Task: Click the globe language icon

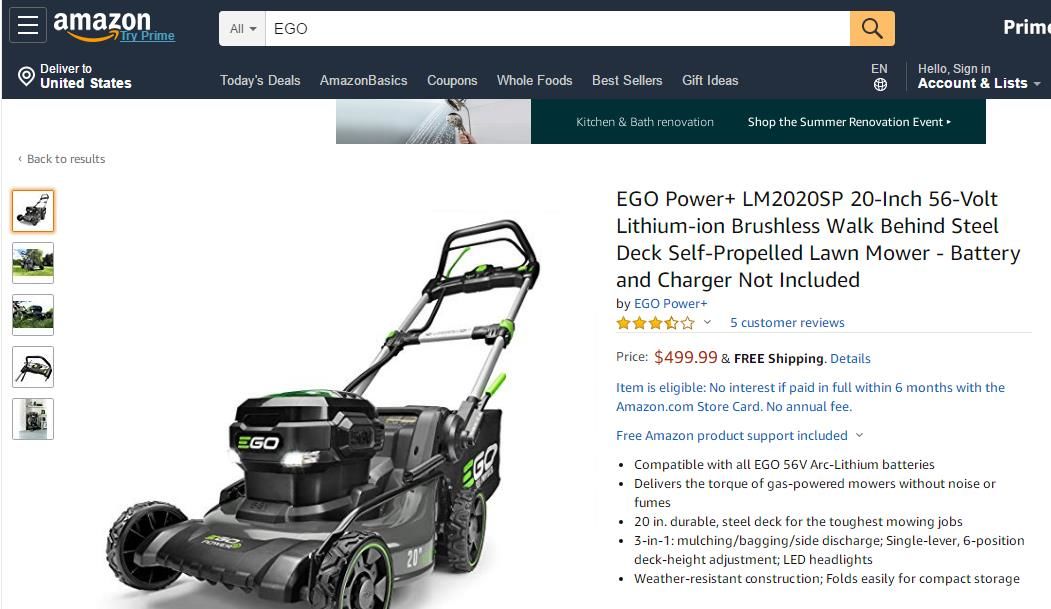Action: 880,84
